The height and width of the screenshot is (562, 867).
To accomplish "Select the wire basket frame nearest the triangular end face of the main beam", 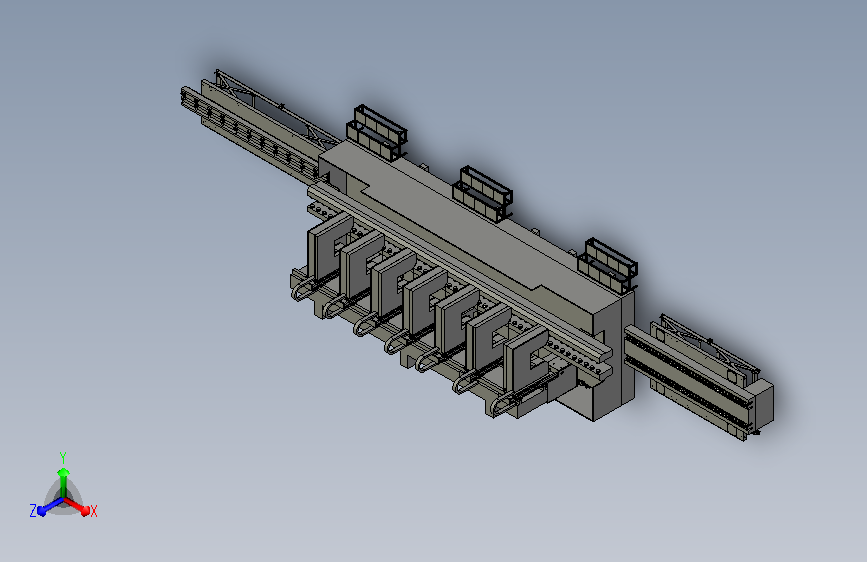I will [x=608, y=265].
